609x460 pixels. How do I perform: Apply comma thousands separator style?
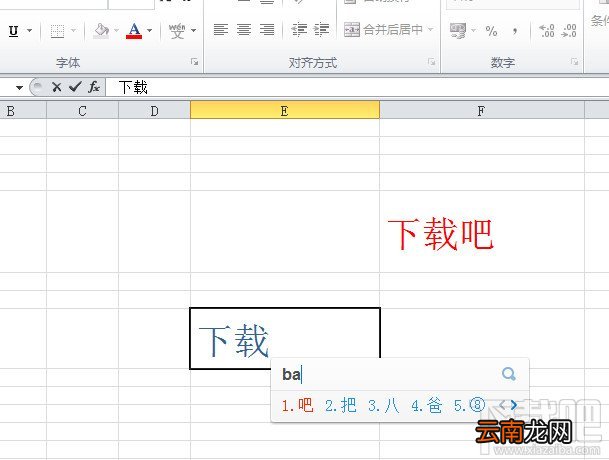[515, 31]
